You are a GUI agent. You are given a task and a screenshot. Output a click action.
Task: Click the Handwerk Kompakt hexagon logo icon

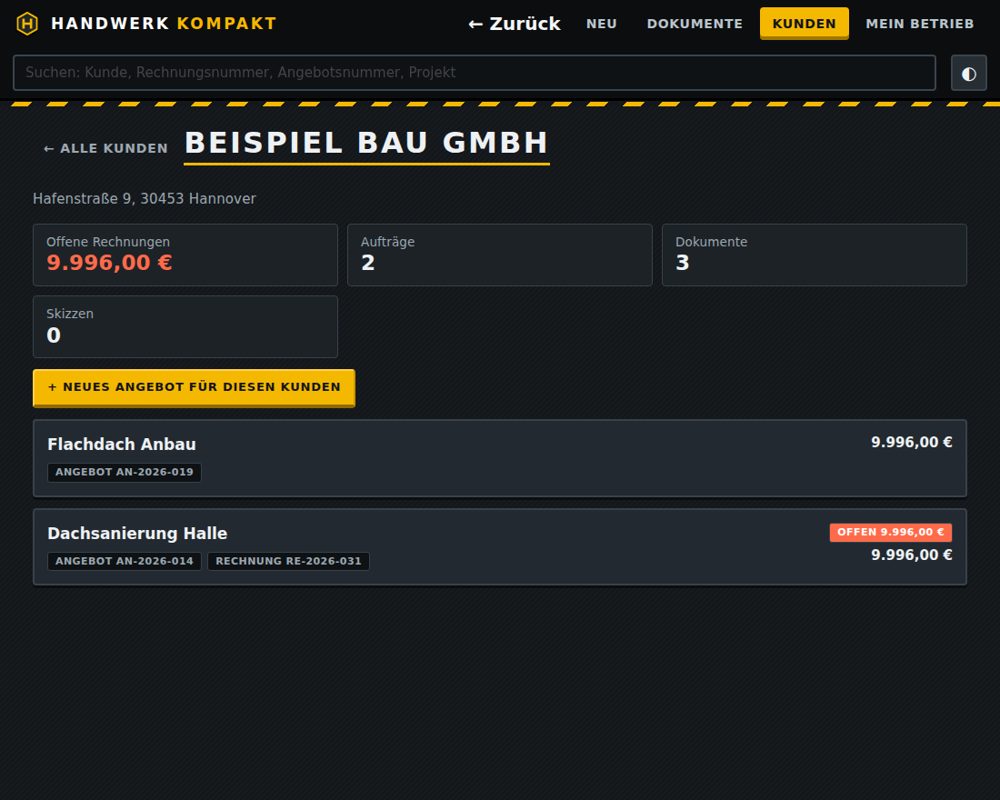[27, 24]
